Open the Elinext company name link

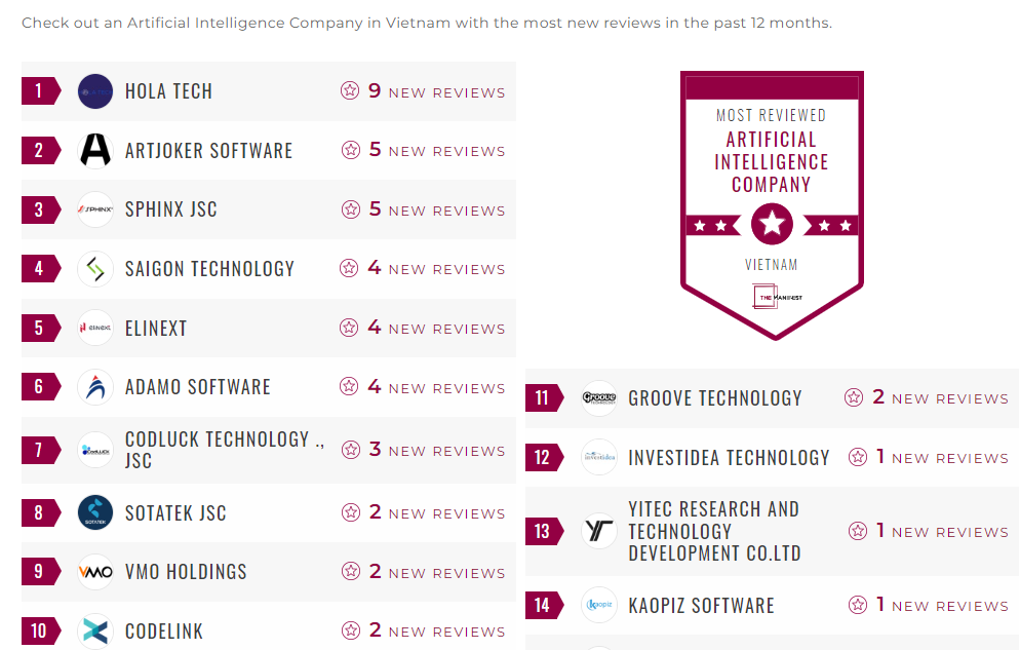click(x=156, y=328)
